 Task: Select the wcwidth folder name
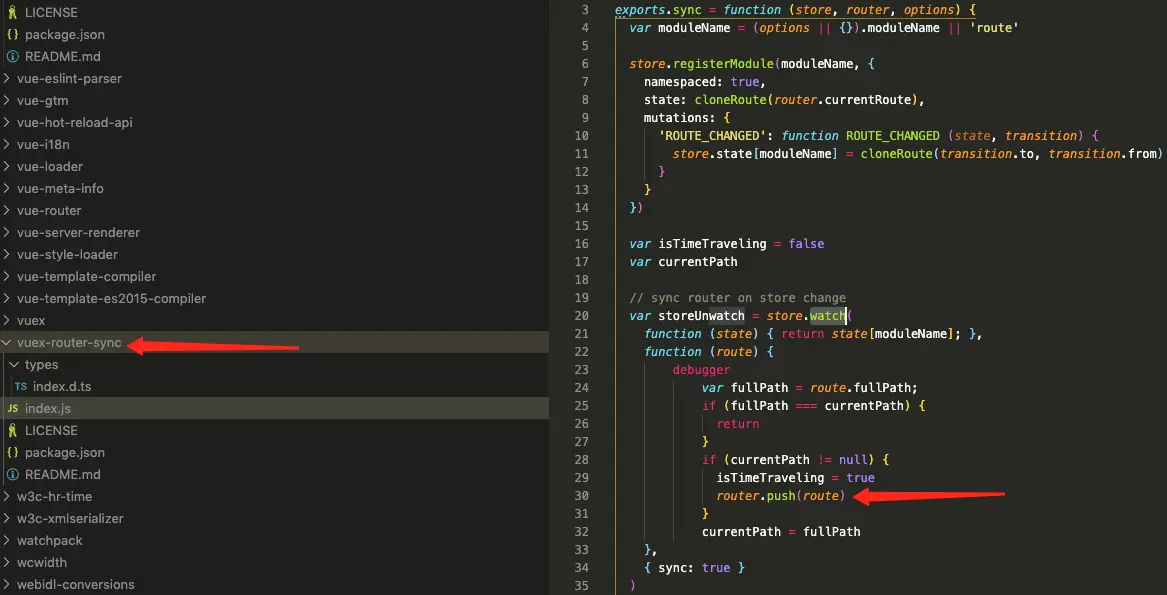coord(40,562)
